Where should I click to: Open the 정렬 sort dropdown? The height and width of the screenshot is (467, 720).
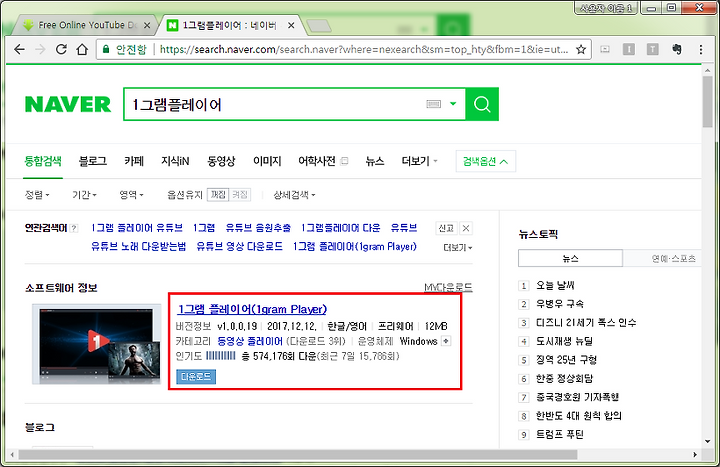pyautogui.click(x=37, y=195)
